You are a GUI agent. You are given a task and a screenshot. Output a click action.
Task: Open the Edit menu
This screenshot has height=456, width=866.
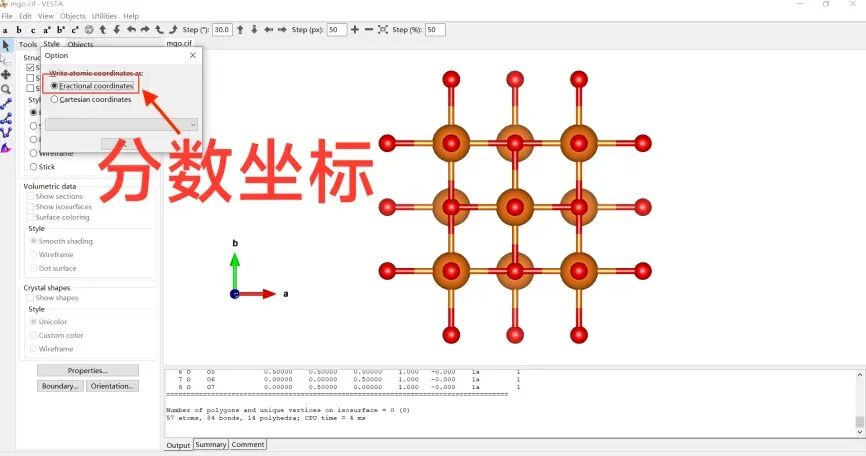coord(25,16)
